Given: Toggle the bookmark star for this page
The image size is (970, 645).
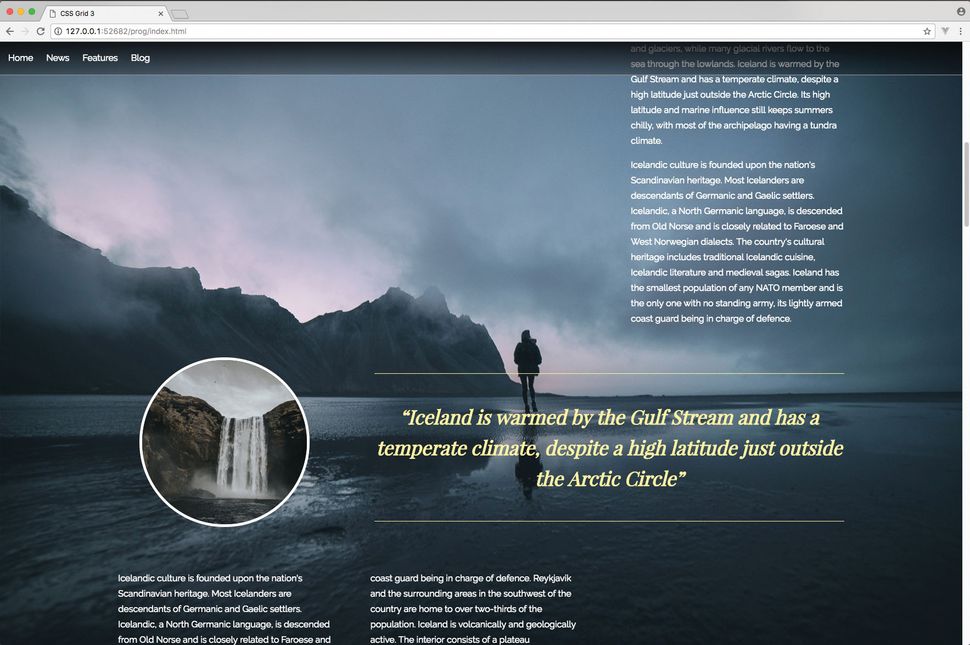Looking at the screenshot, I should (x=927, y=31).
